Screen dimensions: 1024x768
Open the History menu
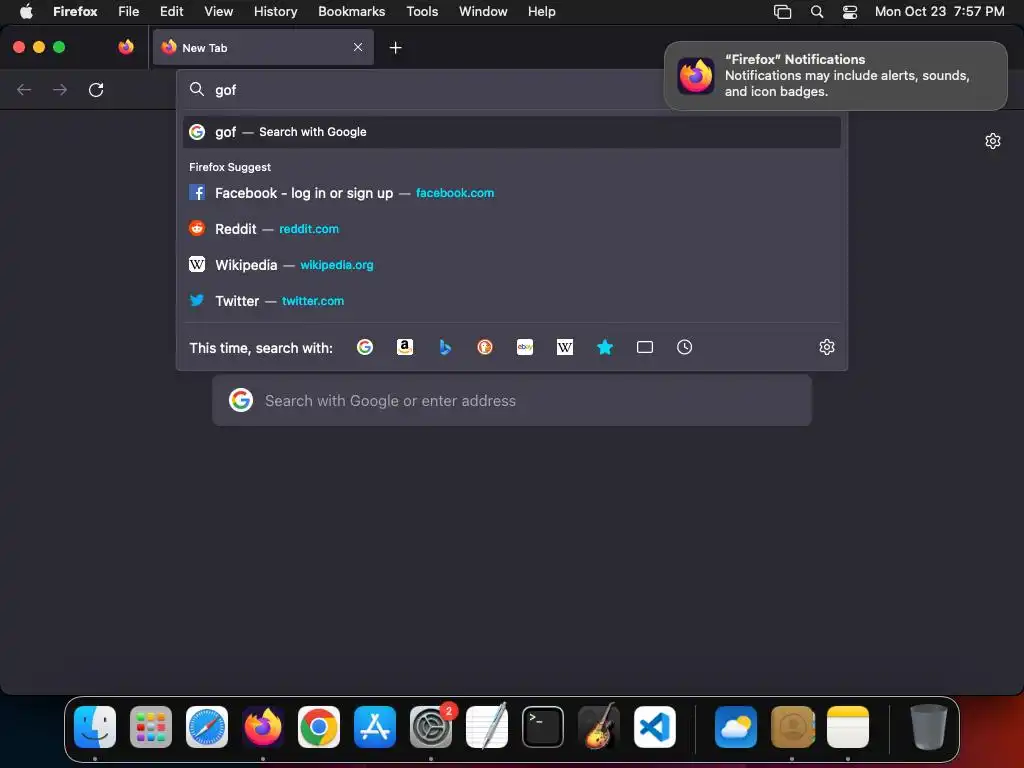276,12
